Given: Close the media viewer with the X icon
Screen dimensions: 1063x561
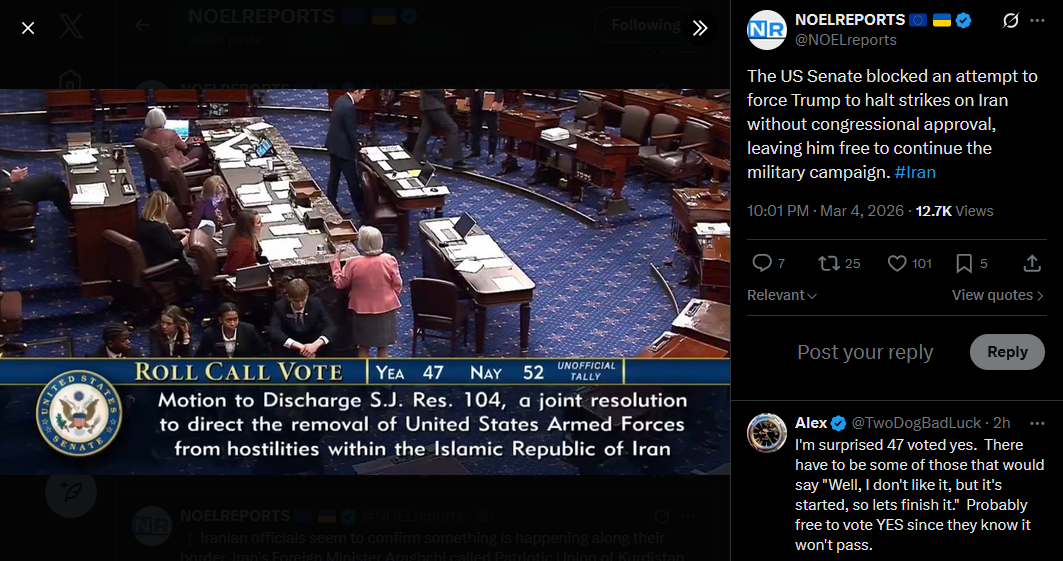Looking at the screenshot, I should coord(28,28).
